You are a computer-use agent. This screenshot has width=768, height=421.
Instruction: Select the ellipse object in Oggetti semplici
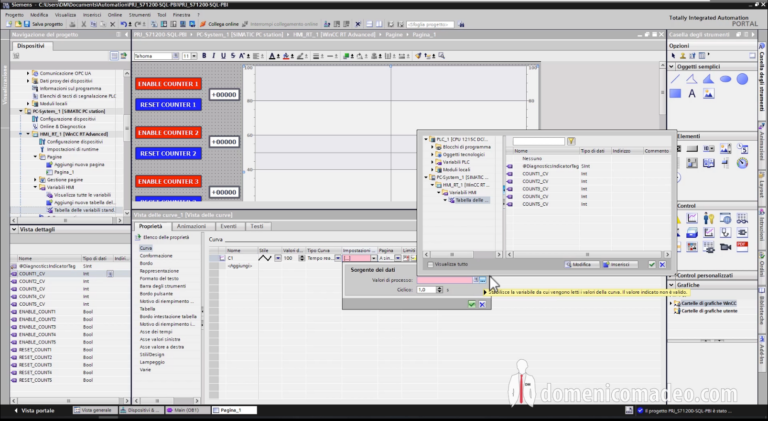(x=725, y=79)
